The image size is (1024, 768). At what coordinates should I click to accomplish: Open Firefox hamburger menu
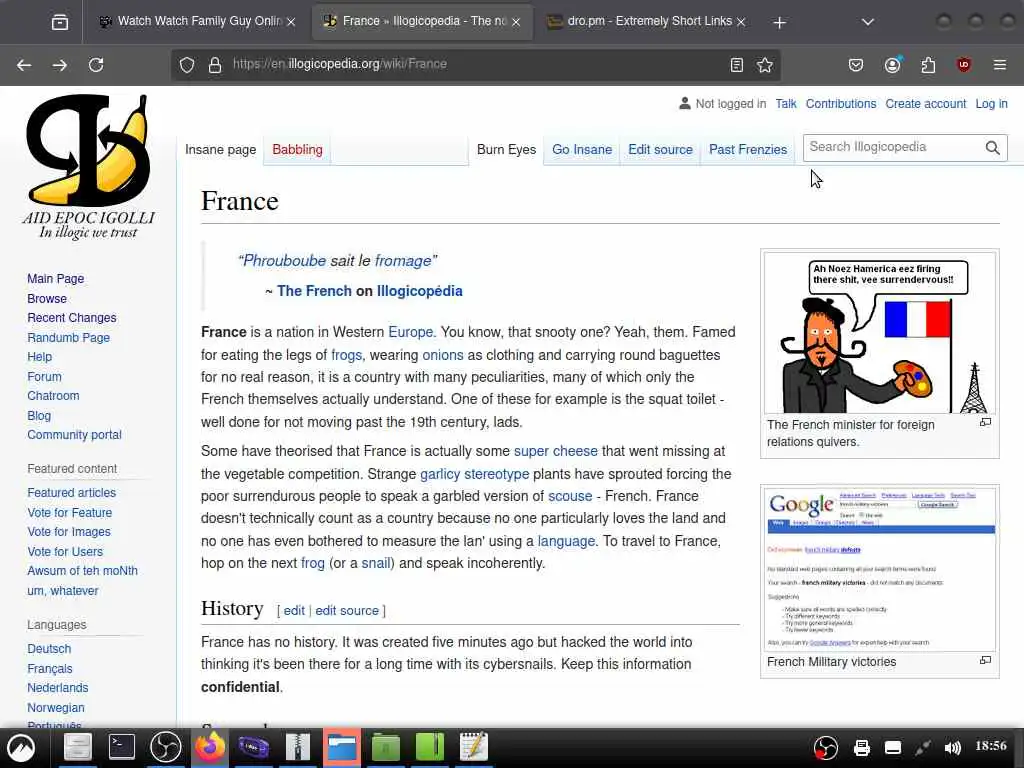[x=1000, y=65]
